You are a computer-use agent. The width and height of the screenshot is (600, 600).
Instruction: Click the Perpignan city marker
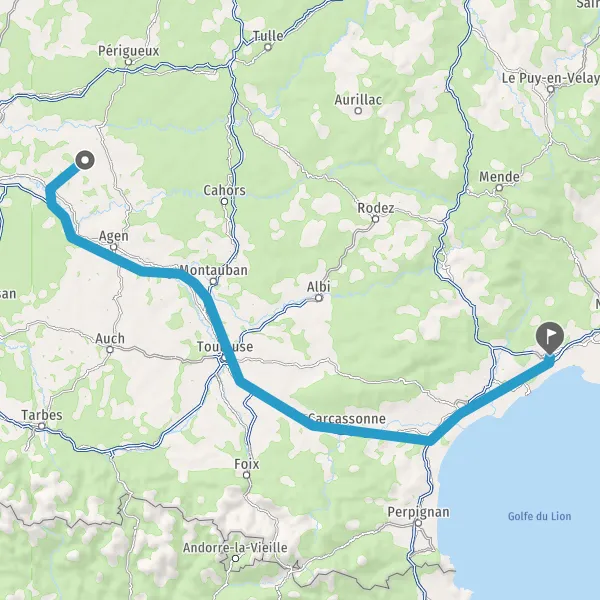[x=418, y=523]
